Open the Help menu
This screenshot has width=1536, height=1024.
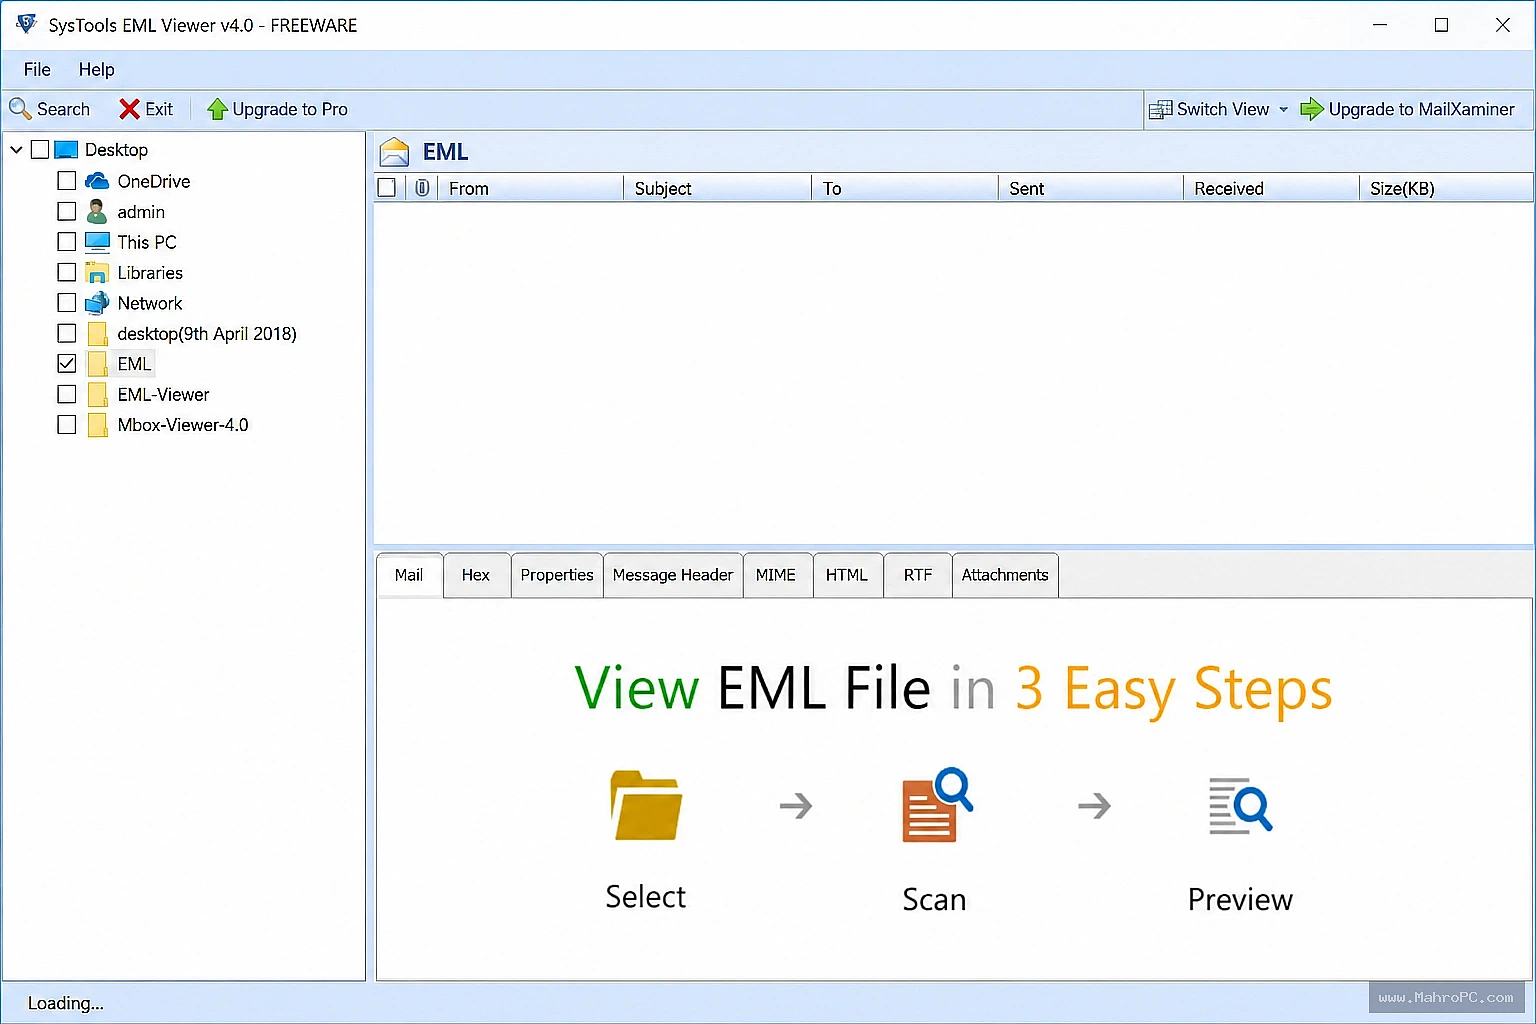[97, 69]
